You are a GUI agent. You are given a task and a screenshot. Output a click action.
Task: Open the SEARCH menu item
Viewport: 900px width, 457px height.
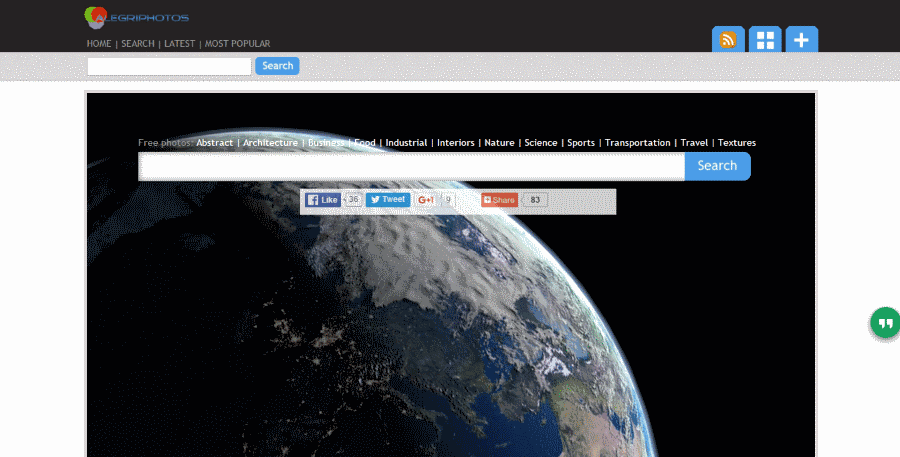pos(138,44)
